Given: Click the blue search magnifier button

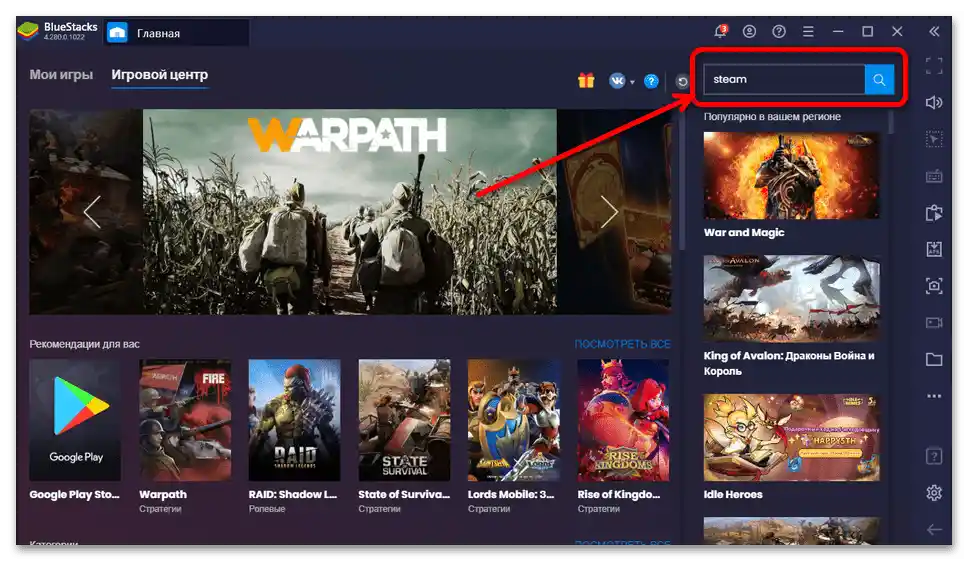Looking at the screenshot, I should [x=879, y=80].
